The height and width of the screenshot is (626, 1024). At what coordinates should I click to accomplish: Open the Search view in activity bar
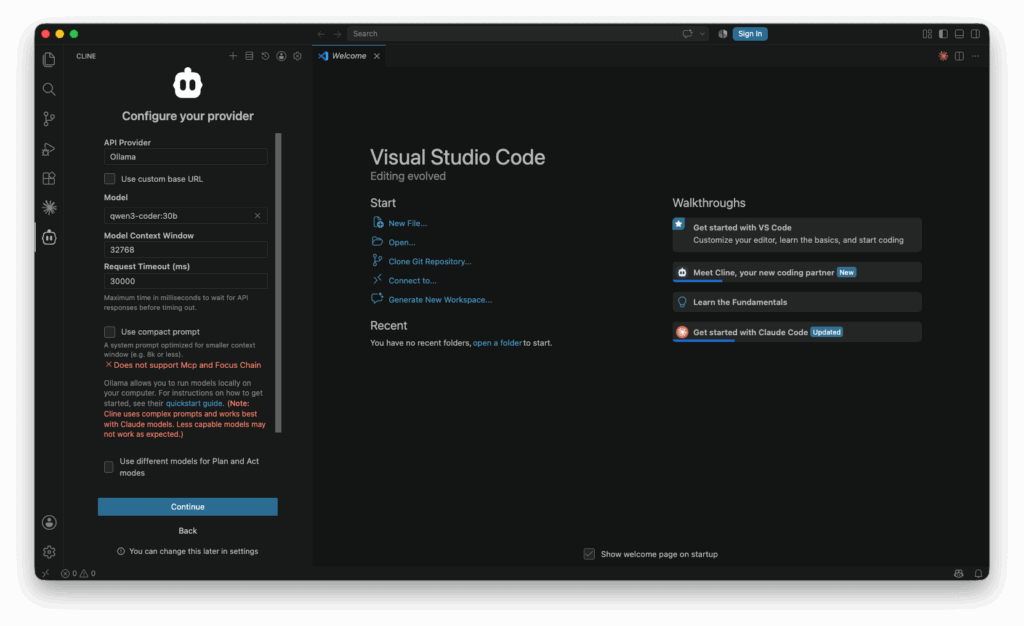click(x=49, y=89)
